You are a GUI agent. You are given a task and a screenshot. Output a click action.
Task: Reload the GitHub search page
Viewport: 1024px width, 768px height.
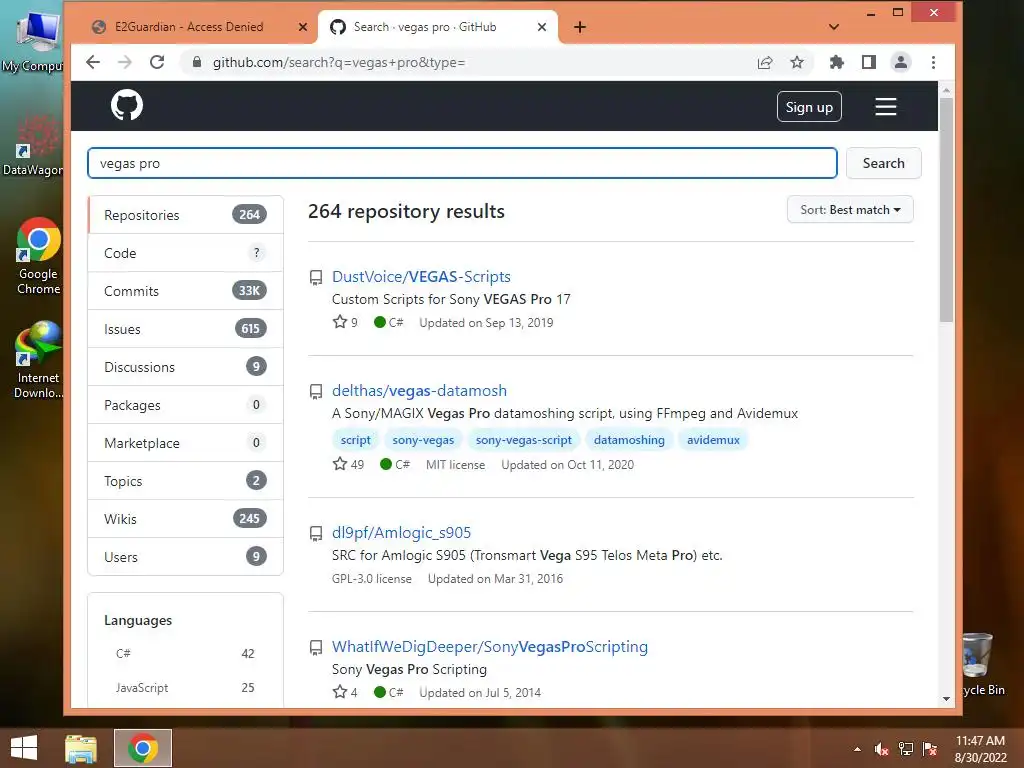(157, 62)
